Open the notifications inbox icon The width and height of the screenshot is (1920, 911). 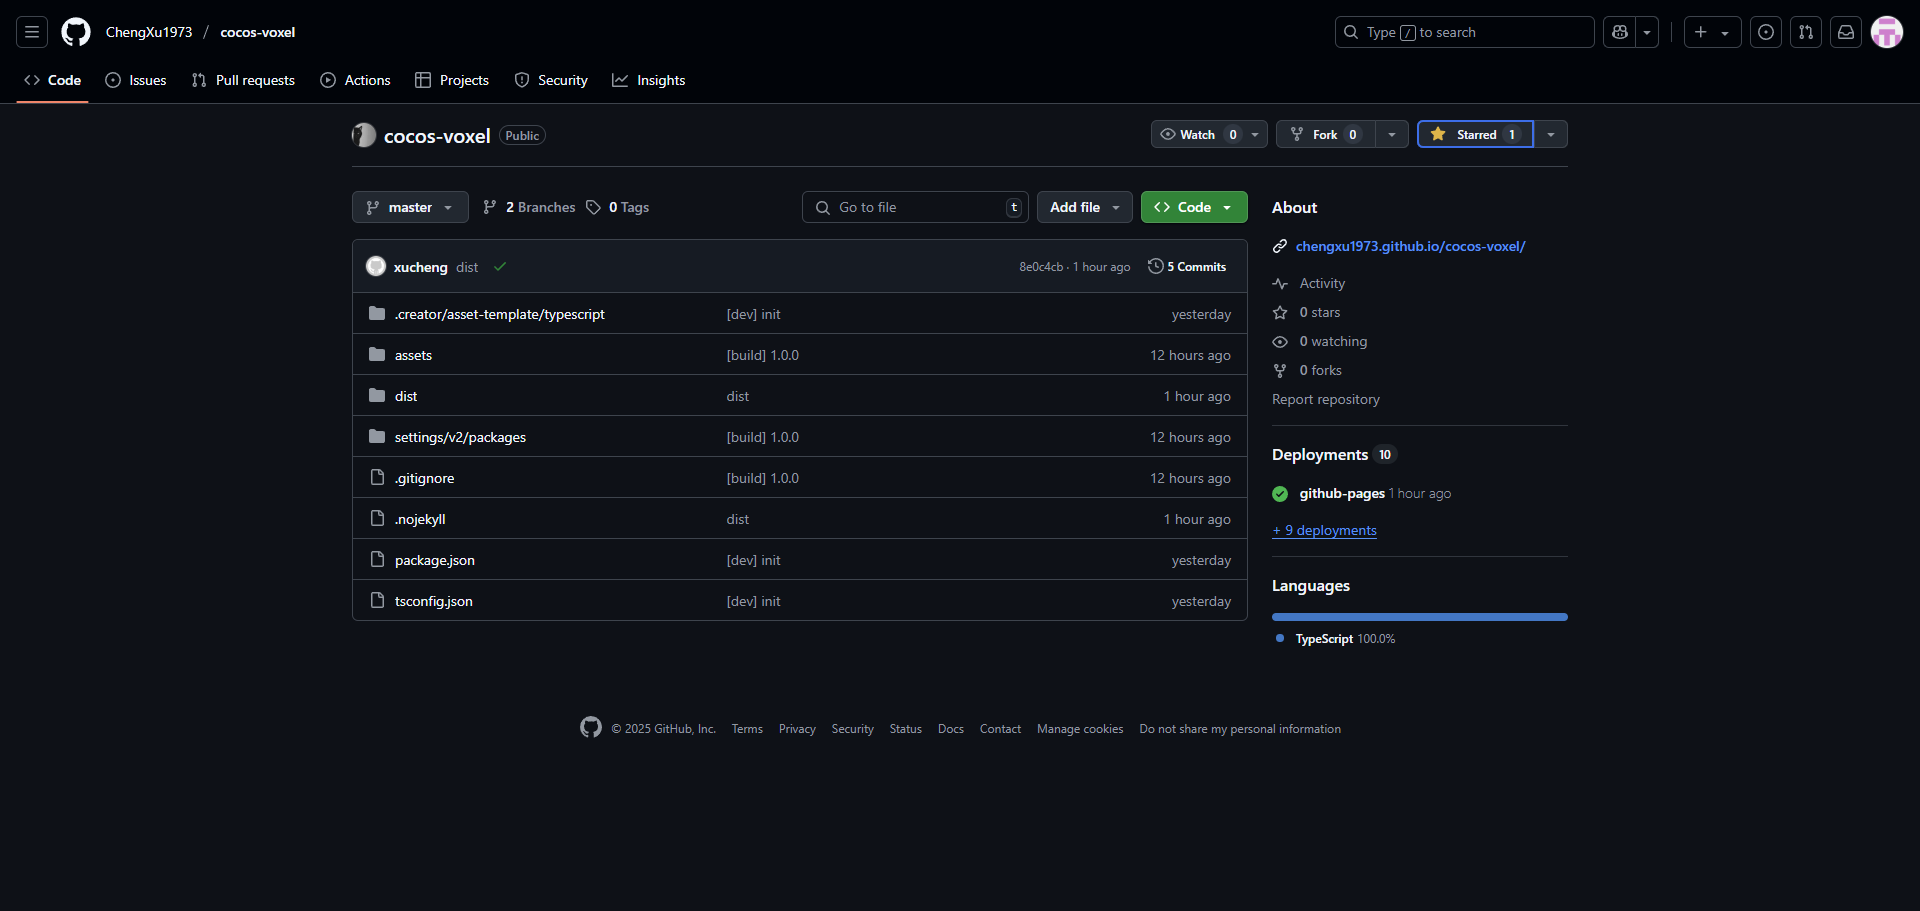pyautogui.click(x=1846, y=32)
